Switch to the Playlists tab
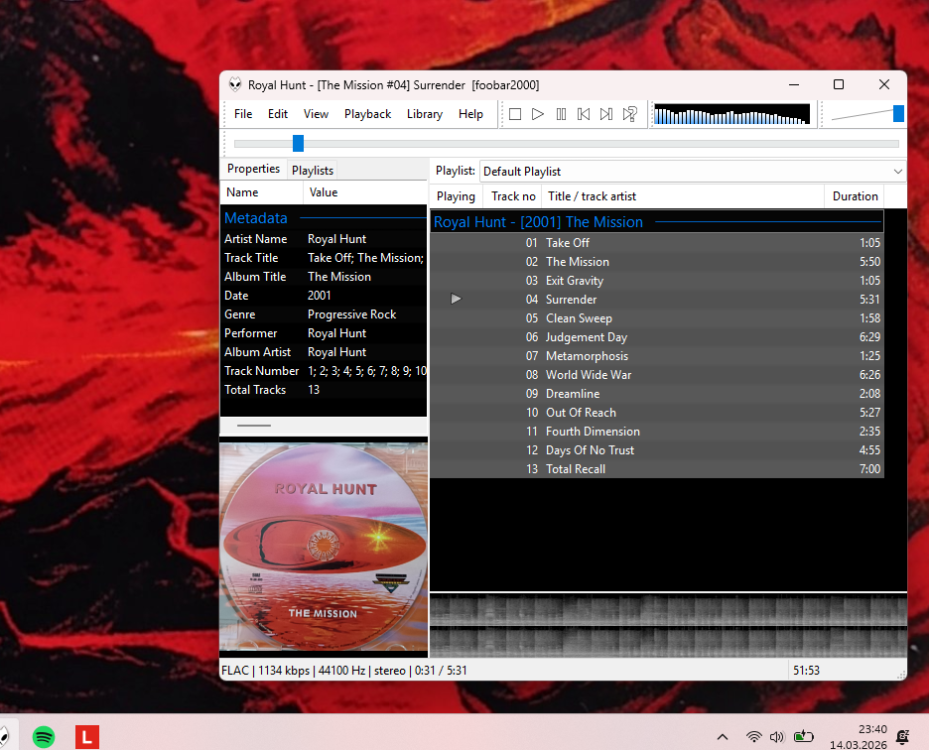This screenshot has width=929, height=750. [312, 170]
